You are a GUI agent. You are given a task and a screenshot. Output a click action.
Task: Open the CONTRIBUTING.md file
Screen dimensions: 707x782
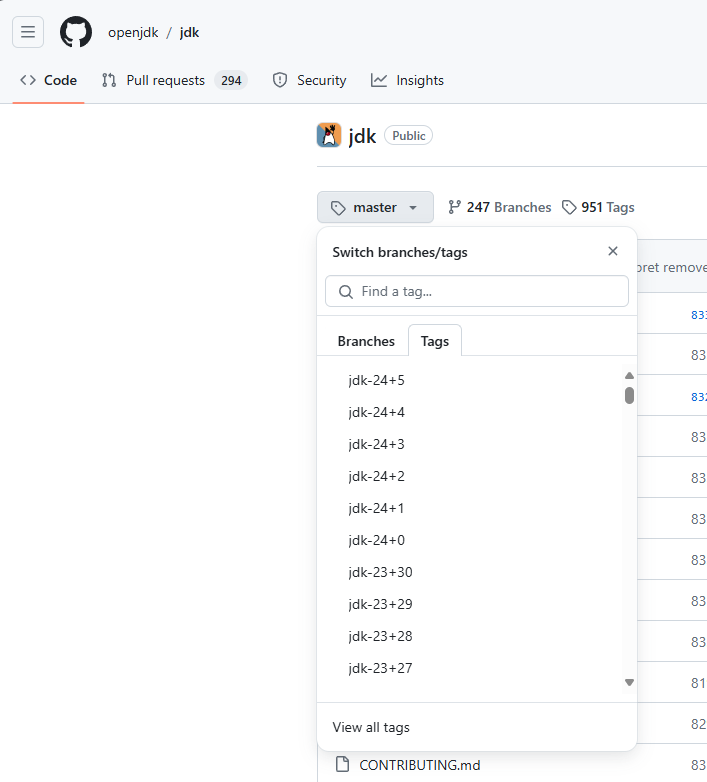[x=420, y=765]
